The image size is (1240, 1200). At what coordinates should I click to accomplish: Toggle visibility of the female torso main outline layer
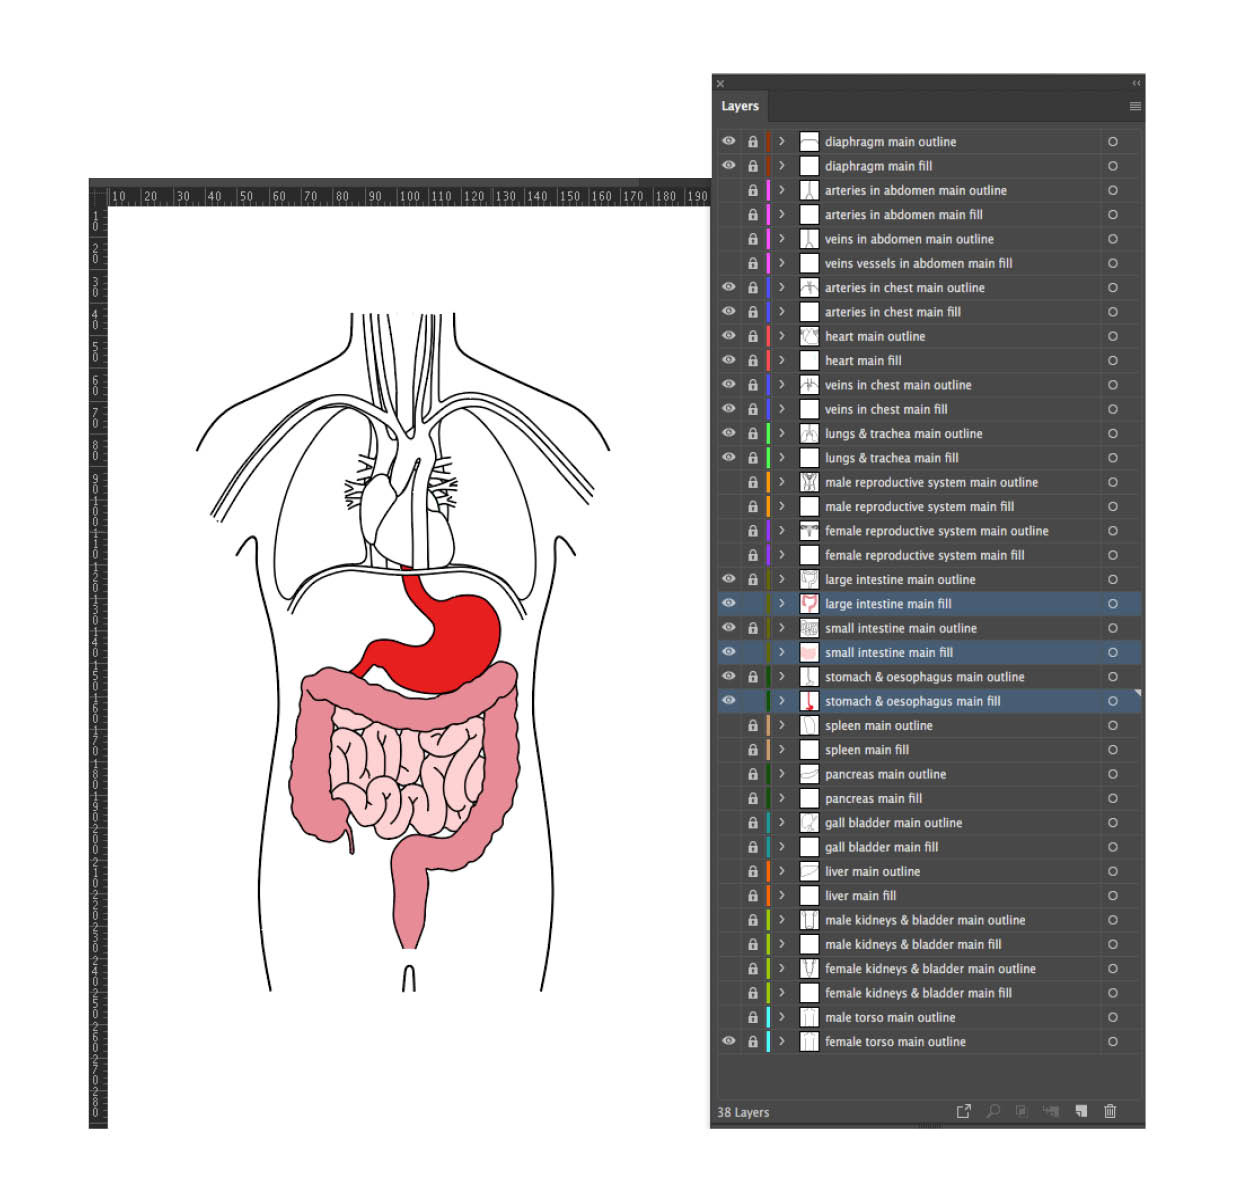(x=729, y=1041)
